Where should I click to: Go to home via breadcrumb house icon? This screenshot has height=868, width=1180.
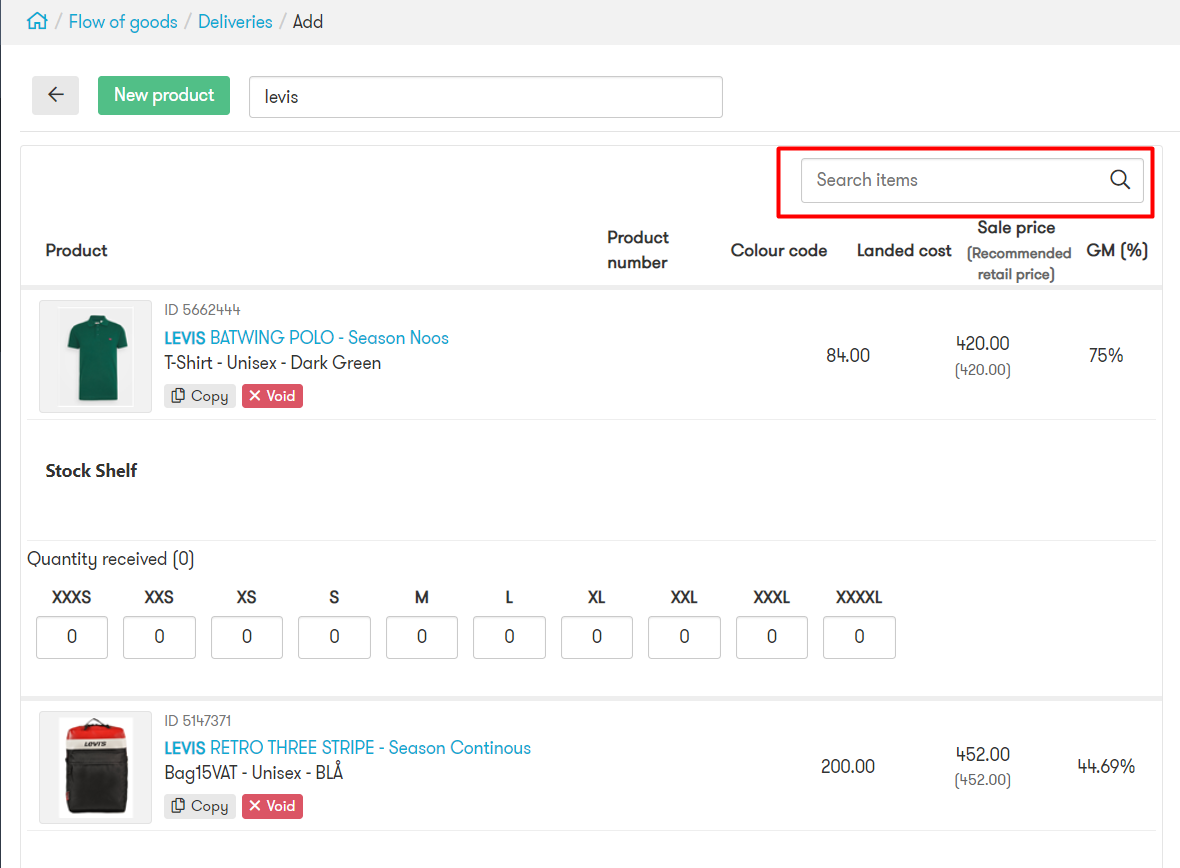37,21
